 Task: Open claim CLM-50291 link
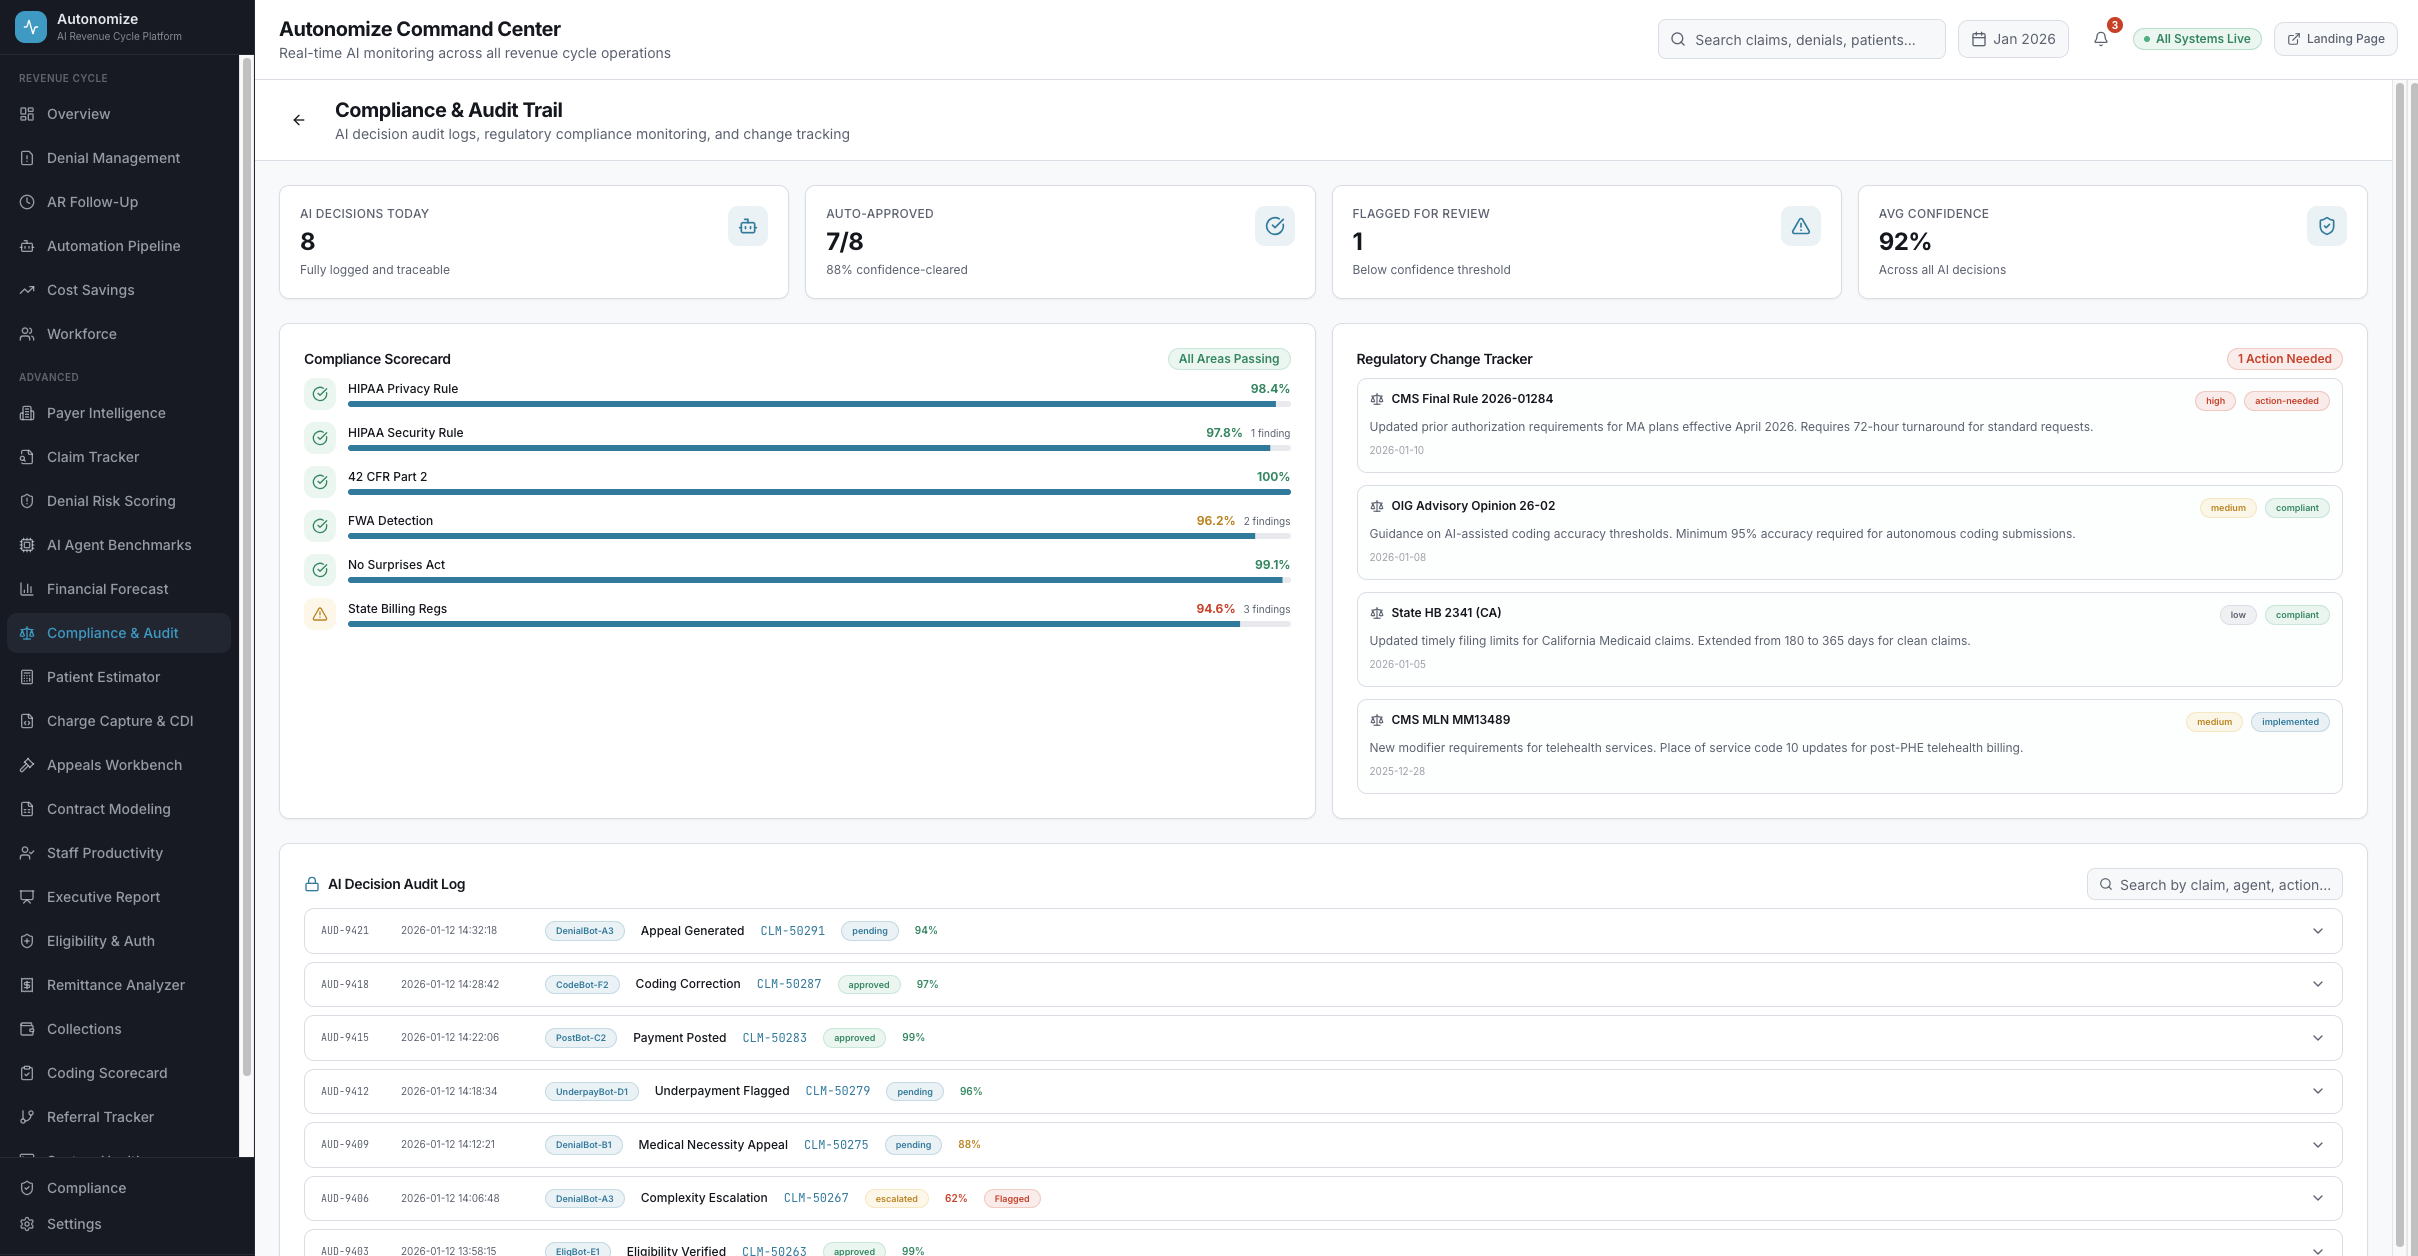tap(793, 931)
